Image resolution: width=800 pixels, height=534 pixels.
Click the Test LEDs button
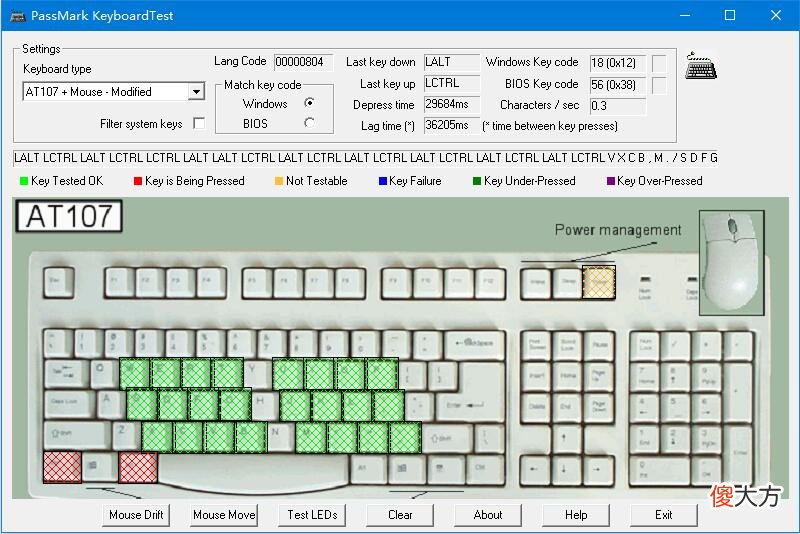(x=312, y=515)
